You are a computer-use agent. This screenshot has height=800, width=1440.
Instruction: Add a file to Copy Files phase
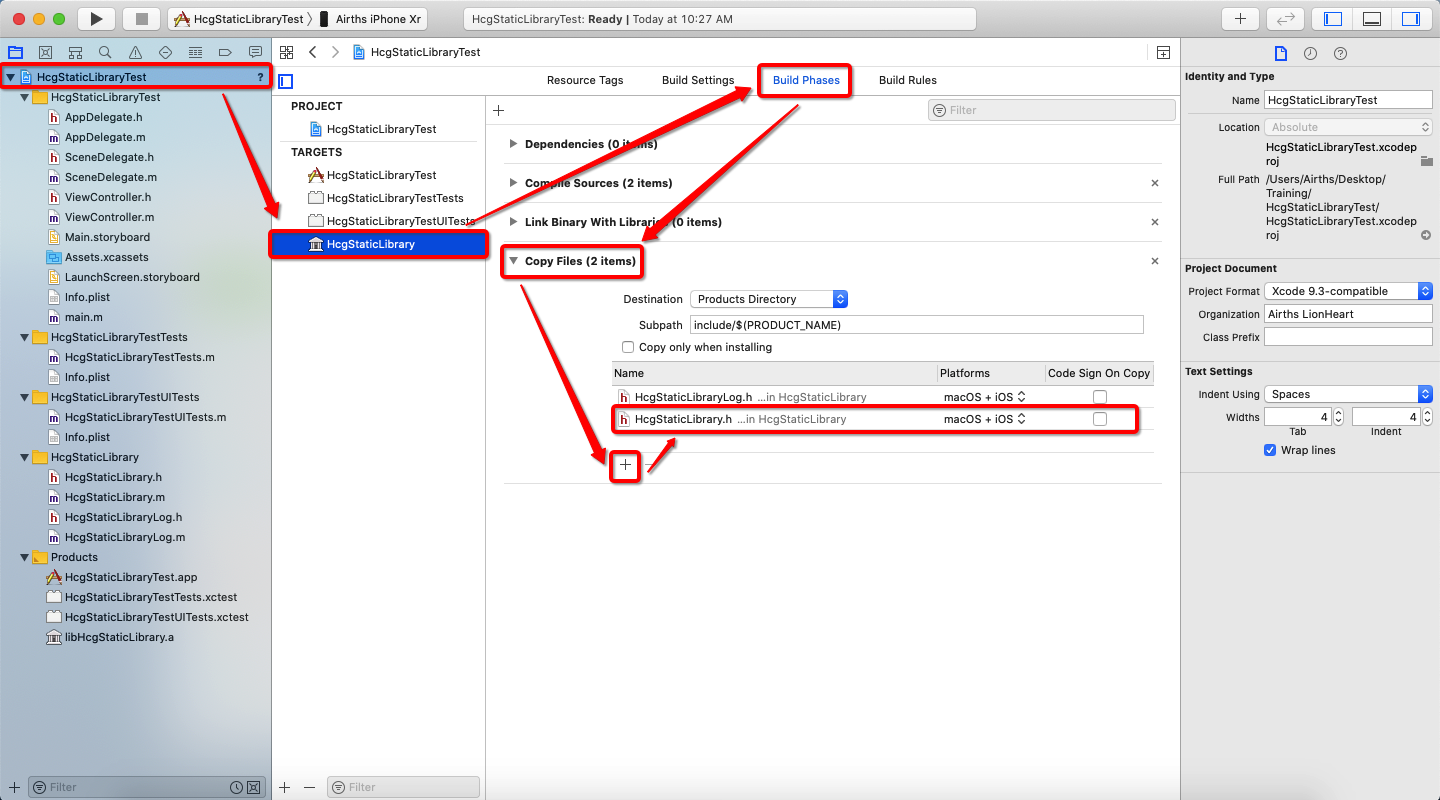[x=625, y=466]
